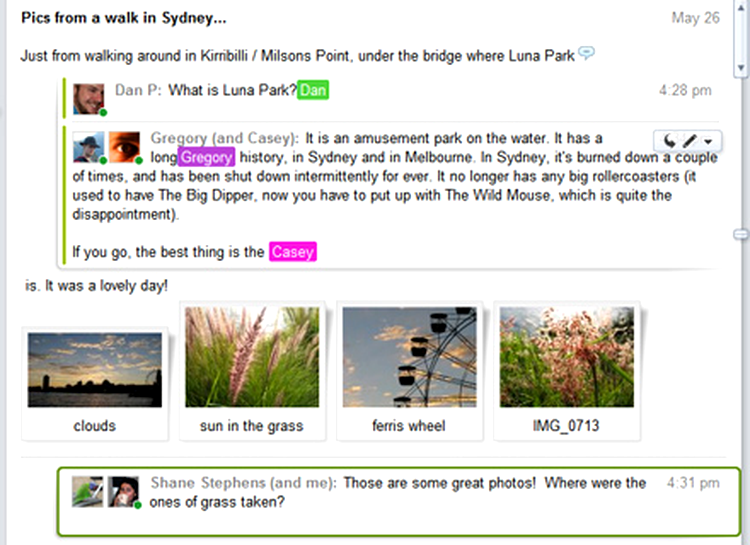The width and height of the screenshot is (750, 545).
Task: Click my avatar next to Shane's
Action: tap(123, 491)
